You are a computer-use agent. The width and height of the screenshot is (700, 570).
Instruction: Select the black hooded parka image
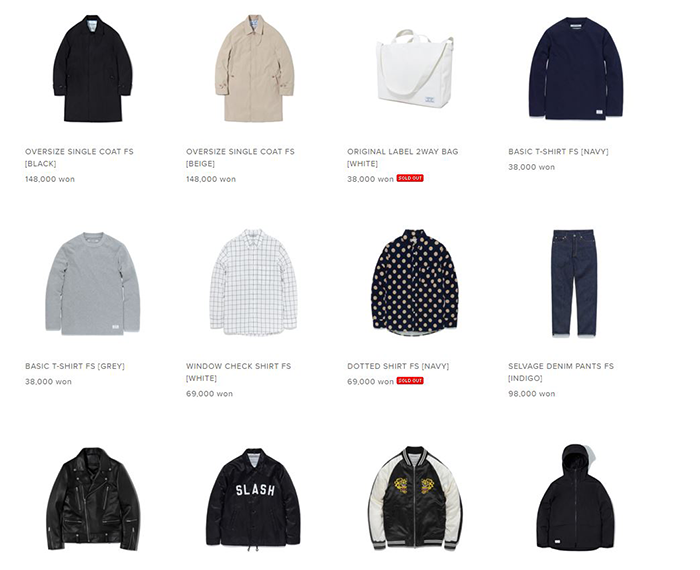(x=575, y=497)
